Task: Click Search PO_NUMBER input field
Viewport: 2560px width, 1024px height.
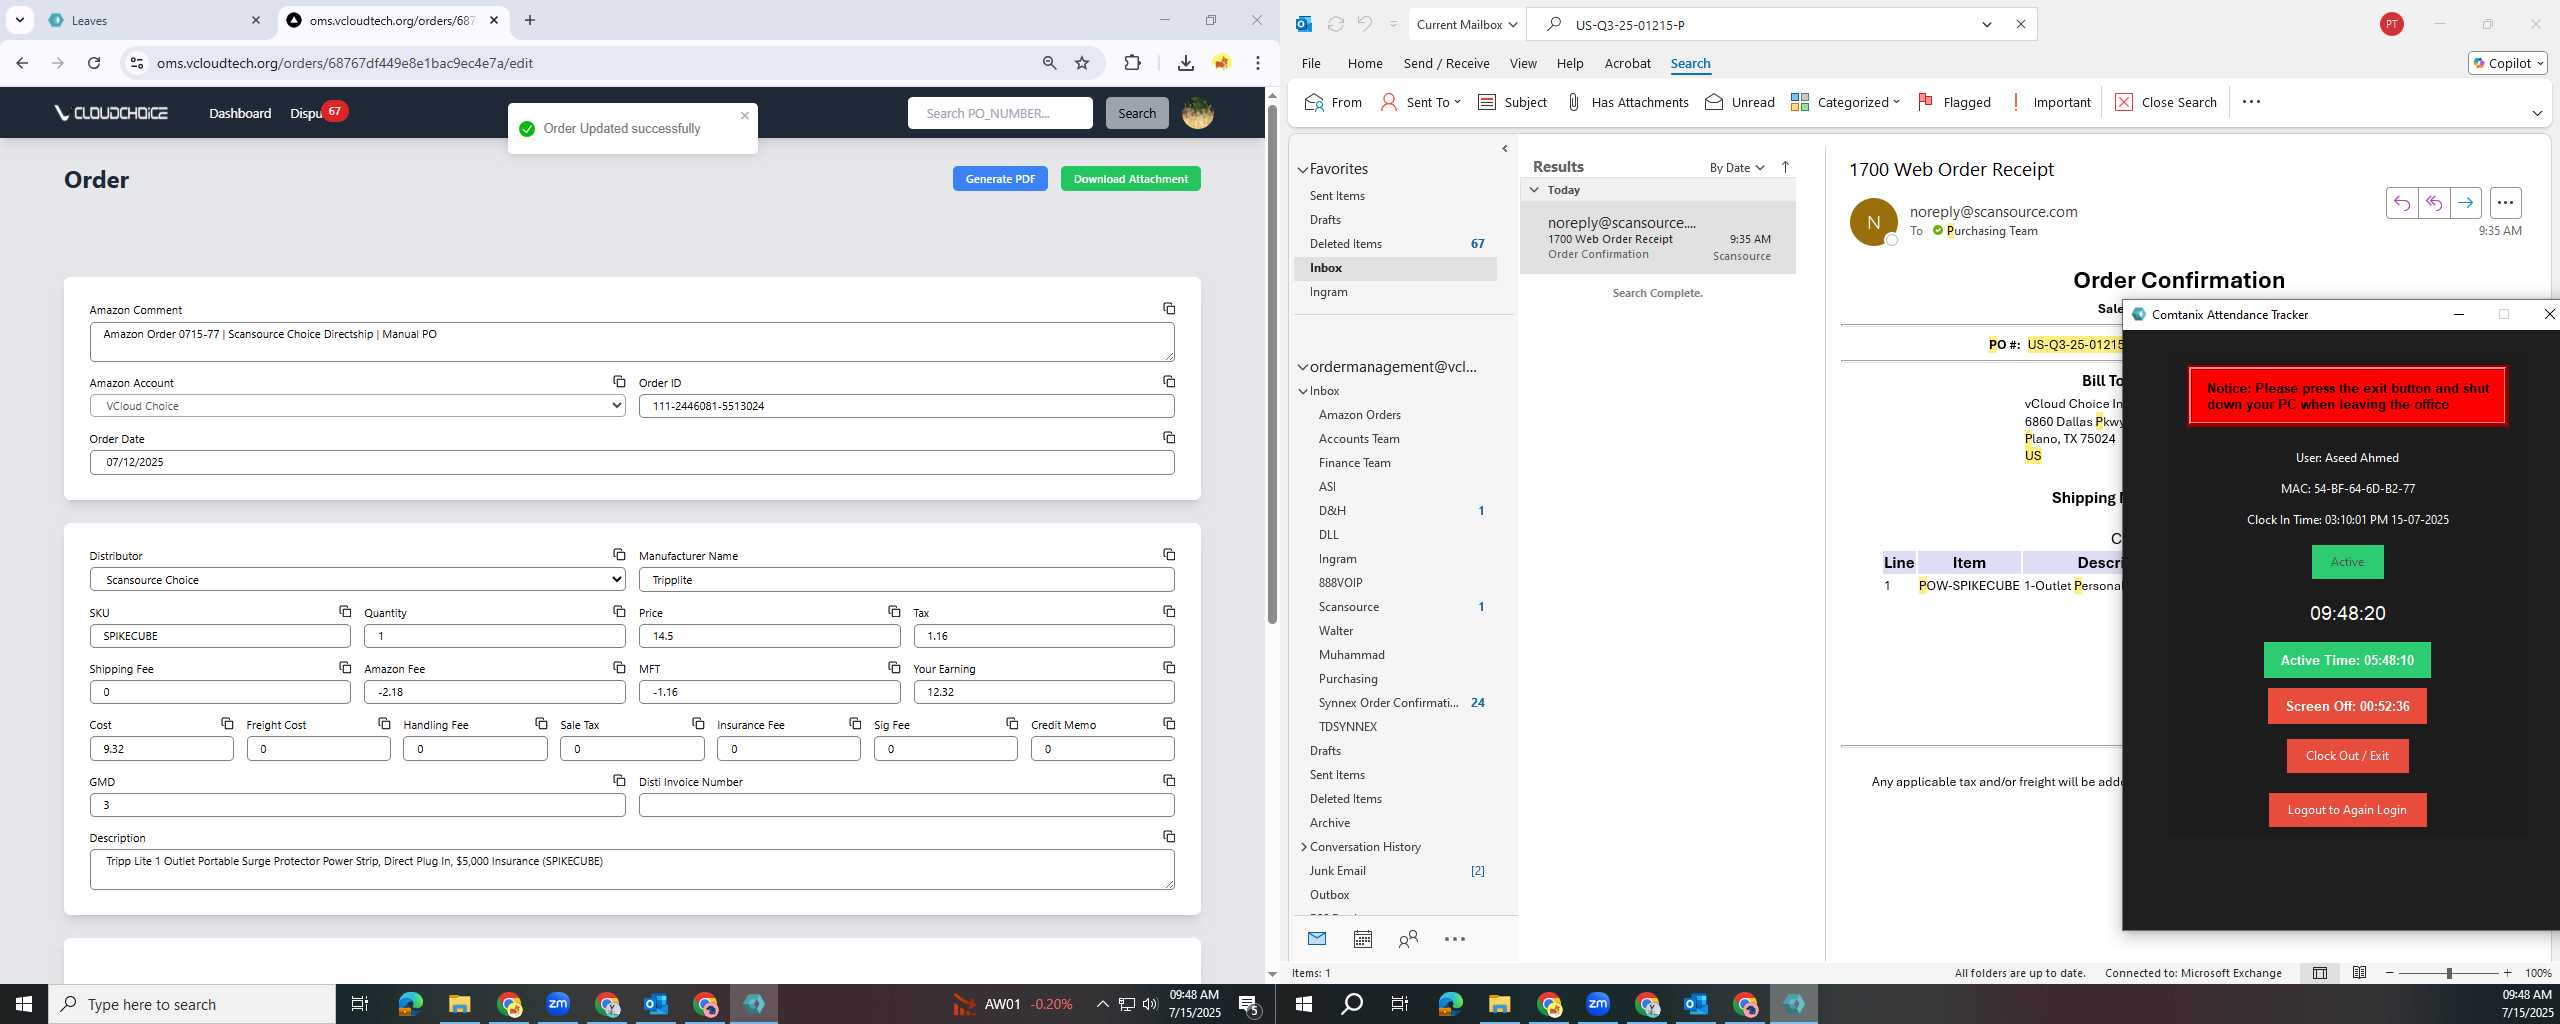Action: click(x=1000, y=113)
